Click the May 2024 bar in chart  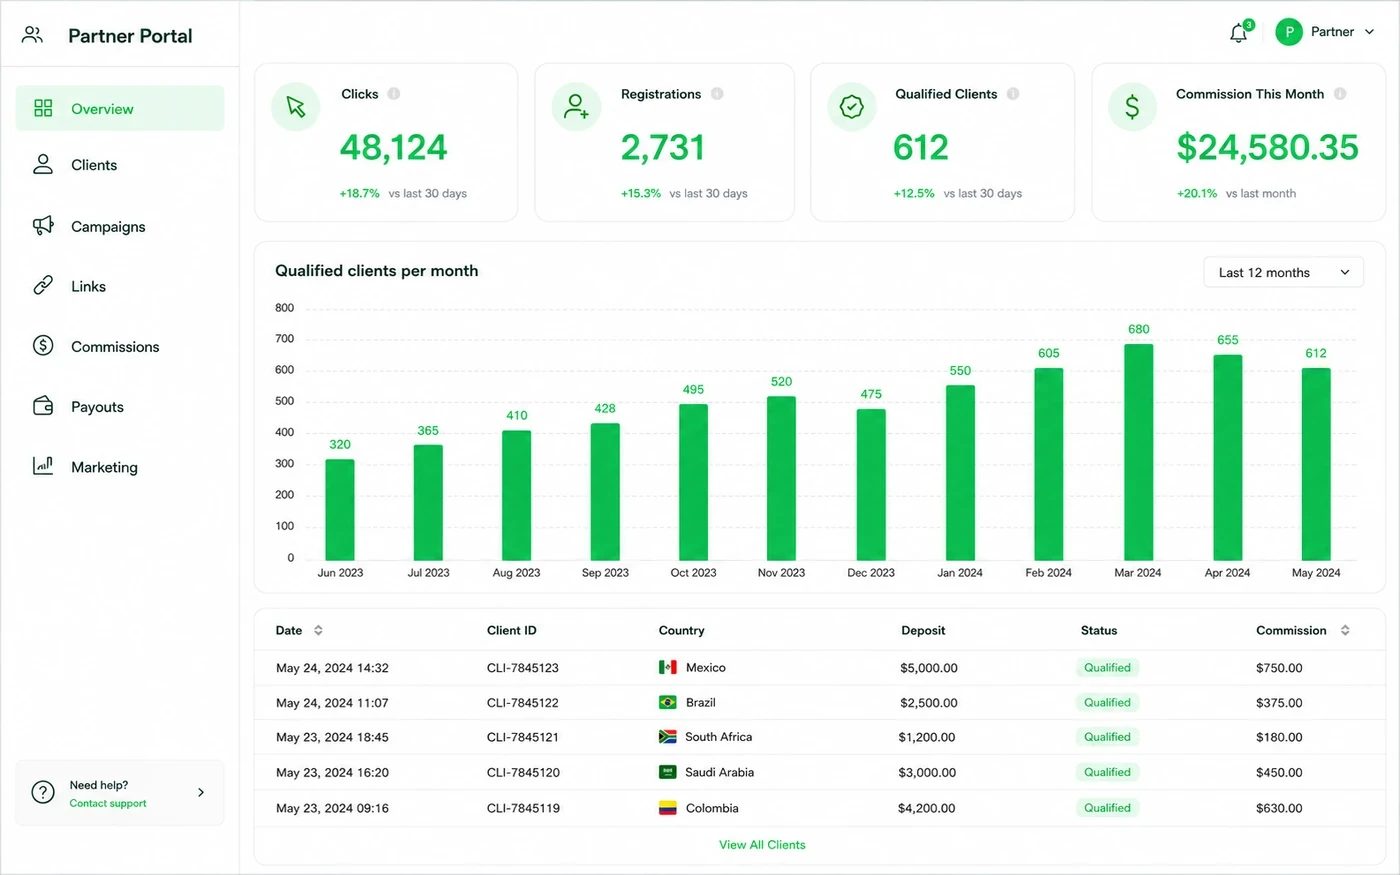1316,464
